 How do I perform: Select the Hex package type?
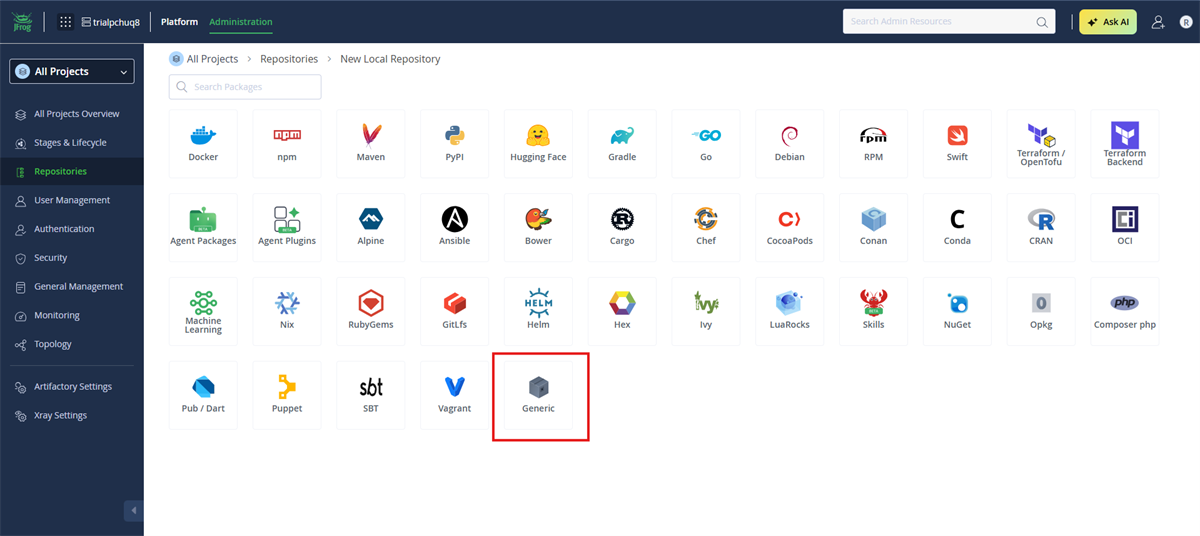point(622,312)
